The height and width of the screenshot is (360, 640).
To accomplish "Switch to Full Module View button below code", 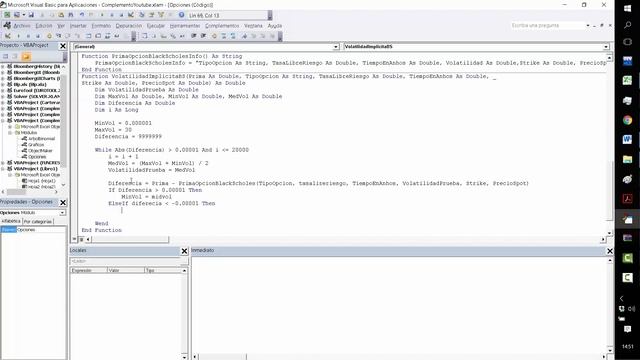I will click(82, 239).
